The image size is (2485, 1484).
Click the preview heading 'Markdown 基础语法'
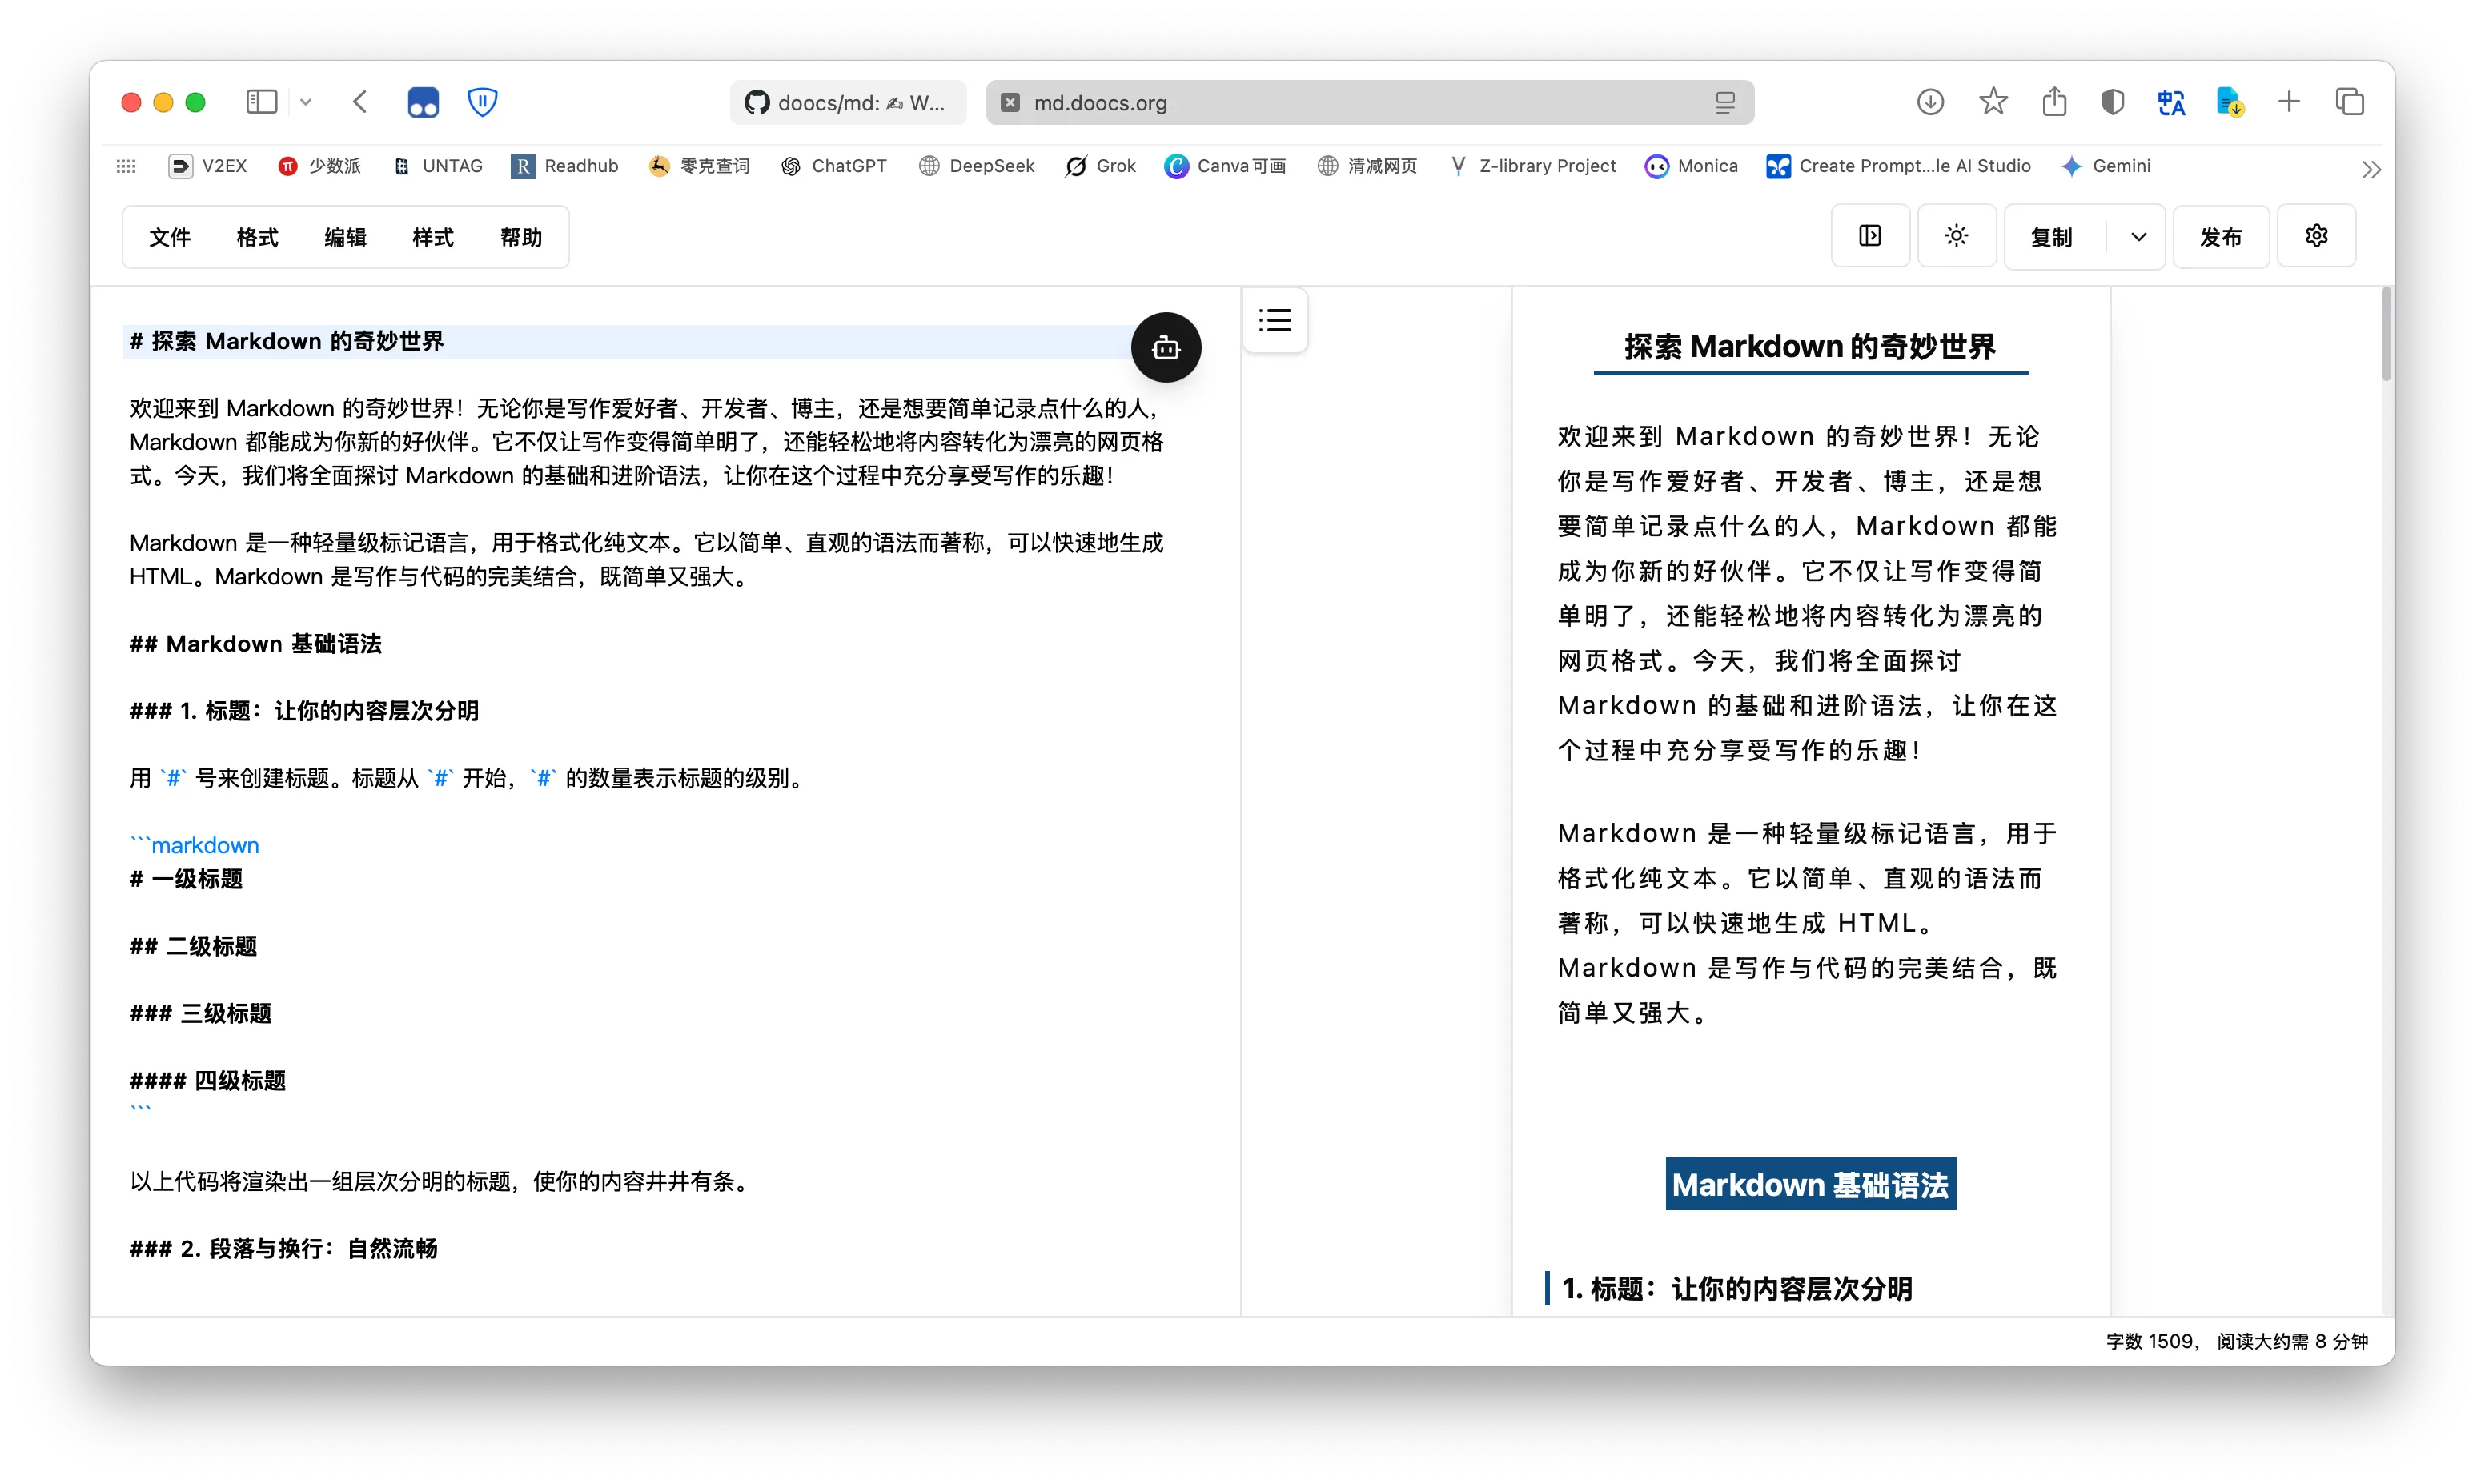[x=1810, y=1185]
